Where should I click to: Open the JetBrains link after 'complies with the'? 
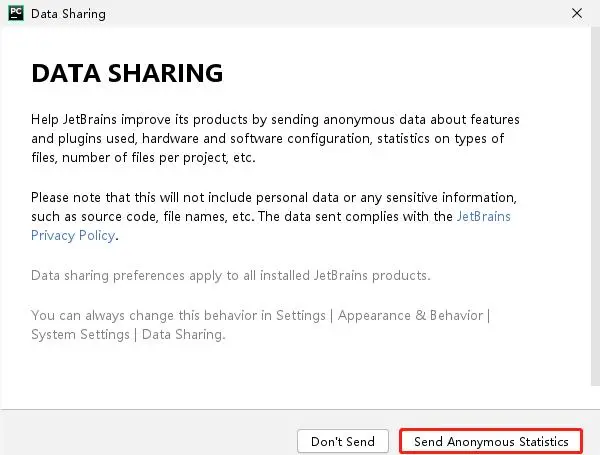484,217
